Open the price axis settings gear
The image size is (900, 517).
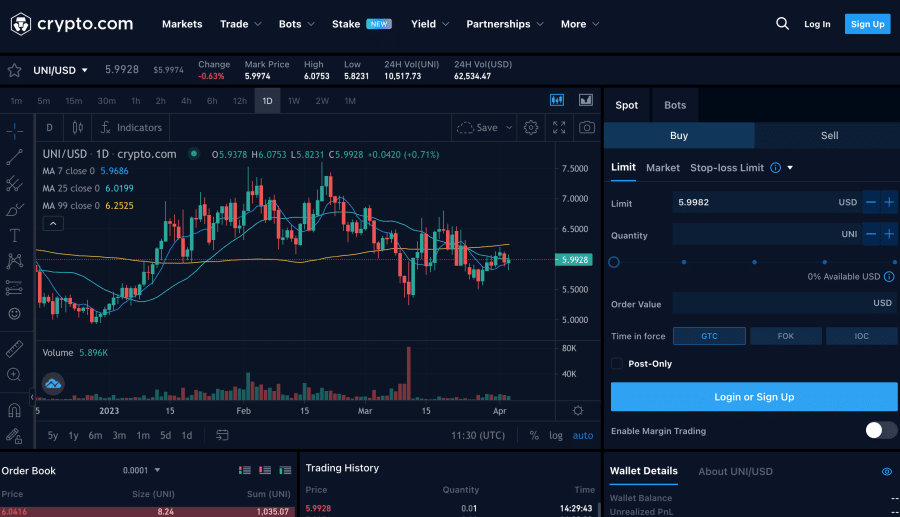click(578, 410)
